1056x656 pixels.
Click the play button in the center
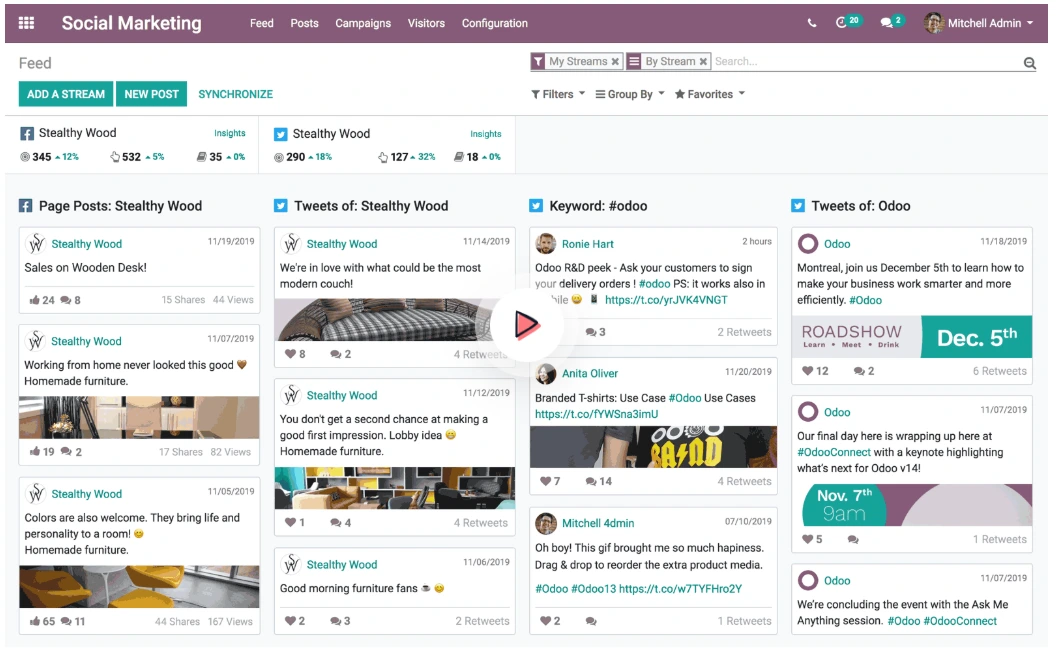[x=527, y=324]
